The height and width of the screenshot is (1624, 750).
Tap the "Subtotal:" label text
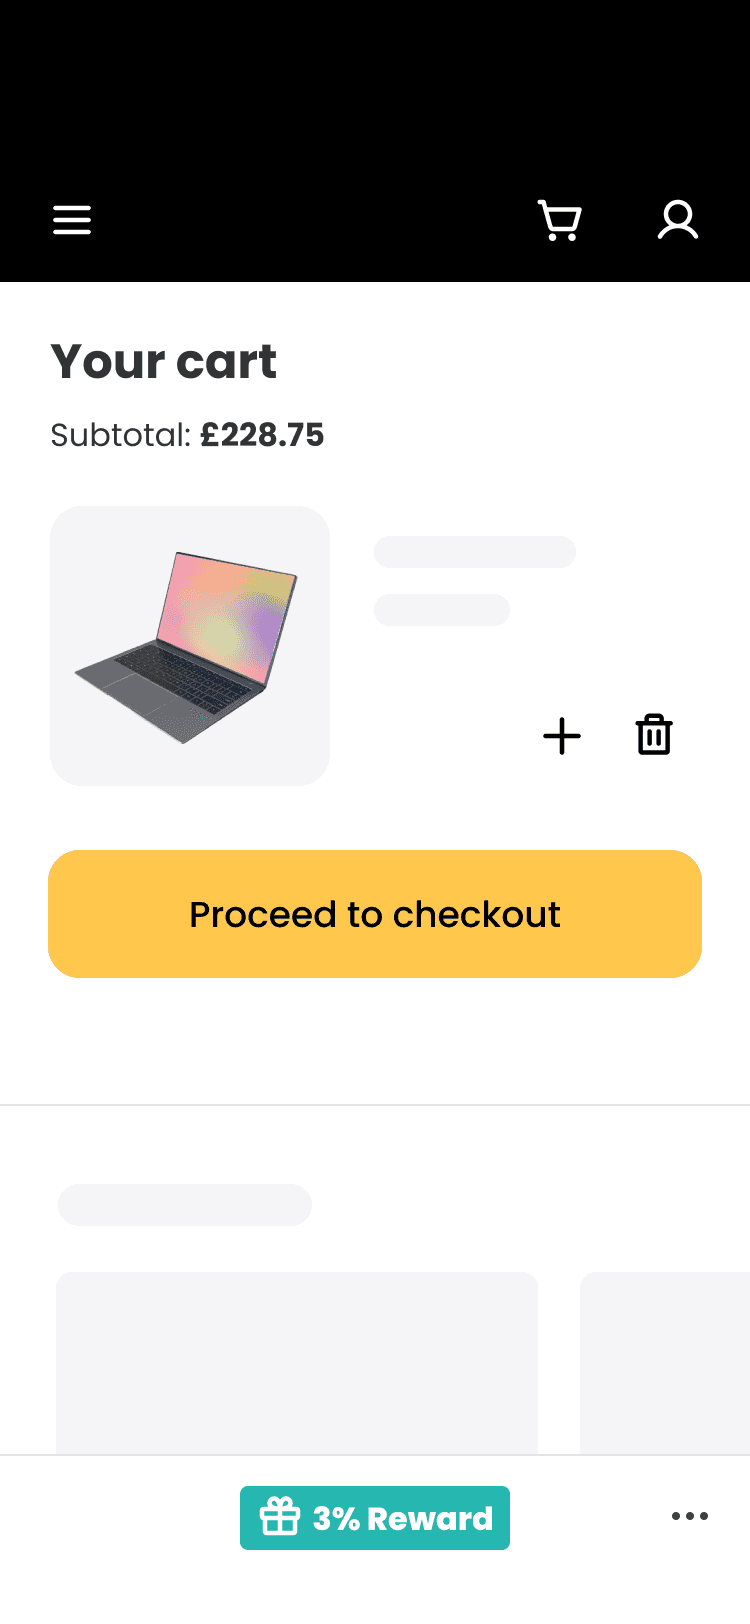[120, 435]
